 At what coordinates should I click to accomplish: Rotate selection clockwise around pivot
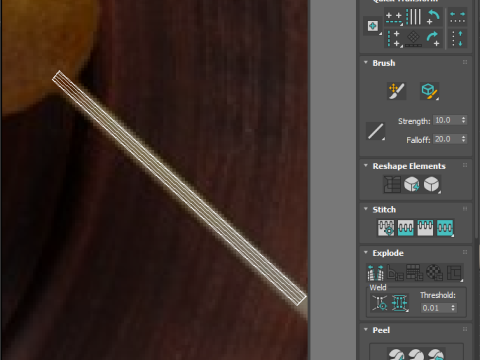[433, 39]
